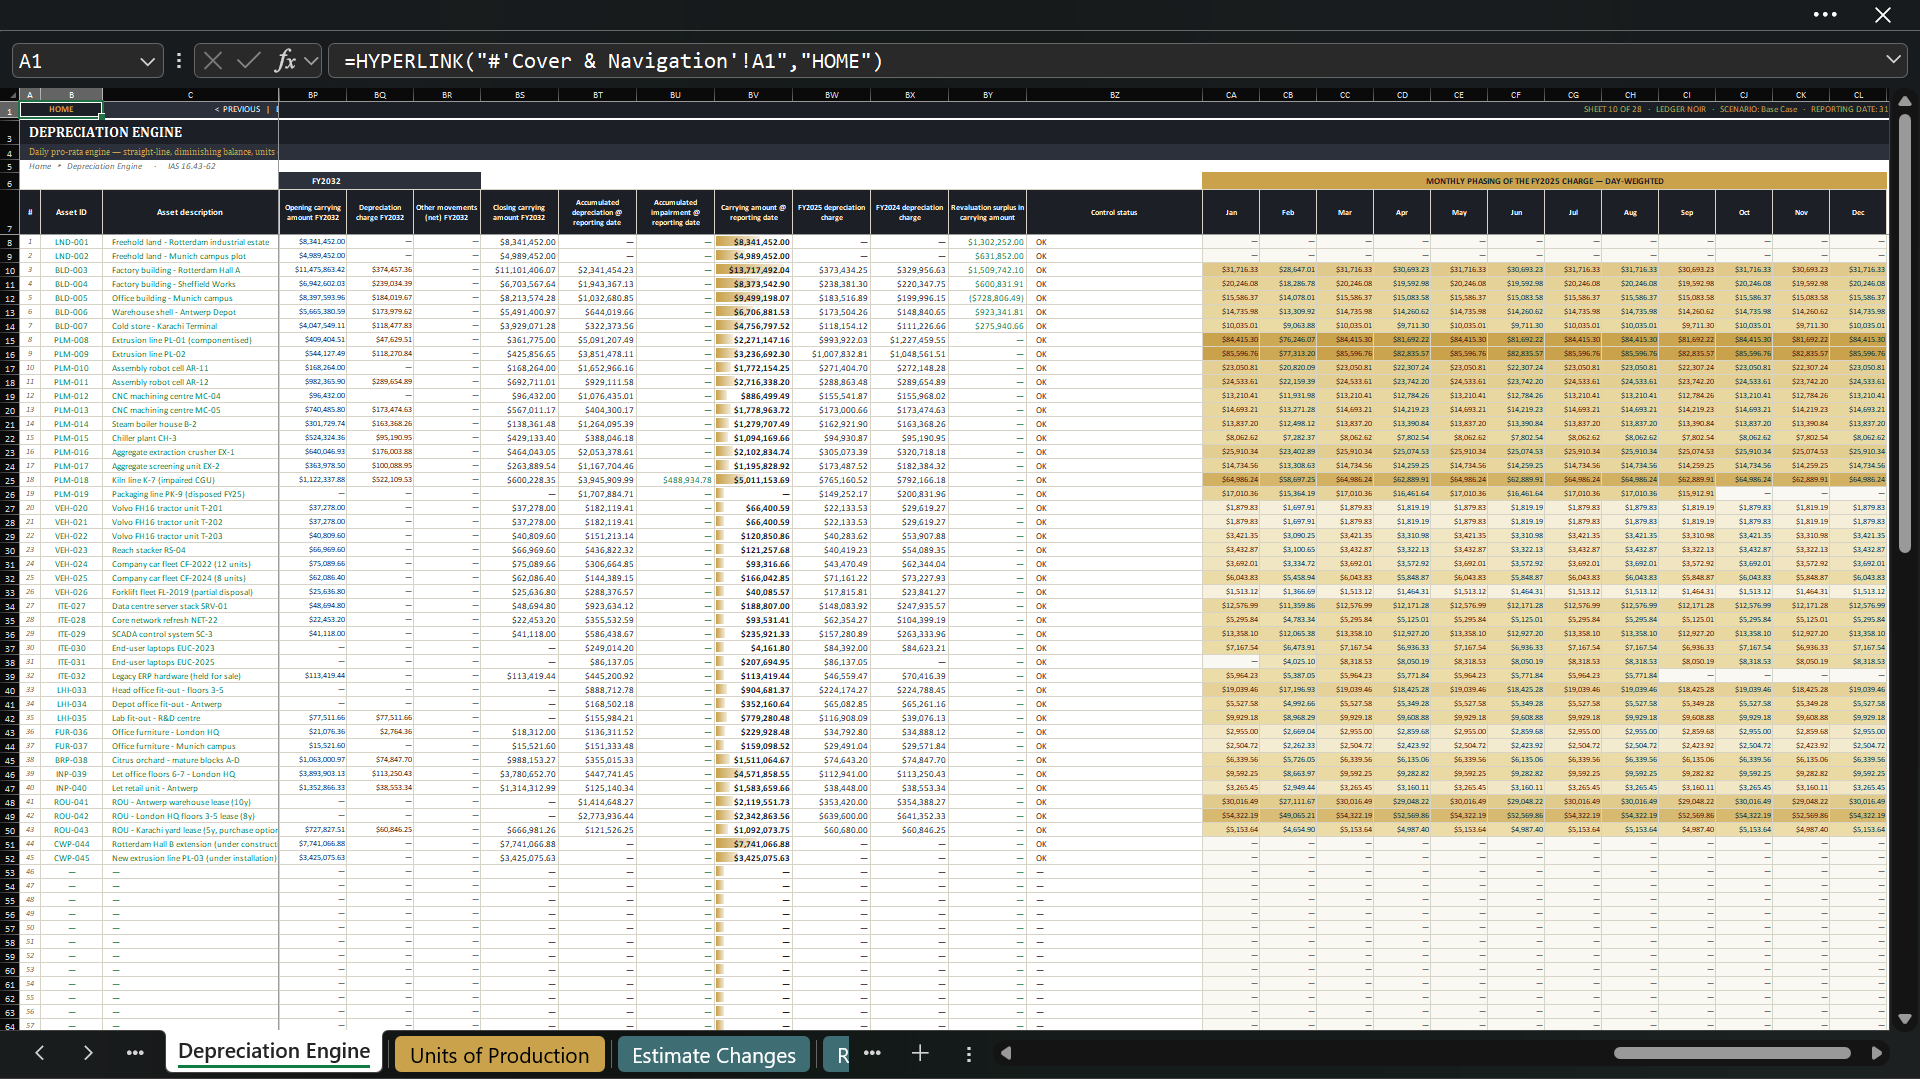Click the vertical dots beside Name Box
This screenshot has height=1080, width=1920.
point(179,61)
